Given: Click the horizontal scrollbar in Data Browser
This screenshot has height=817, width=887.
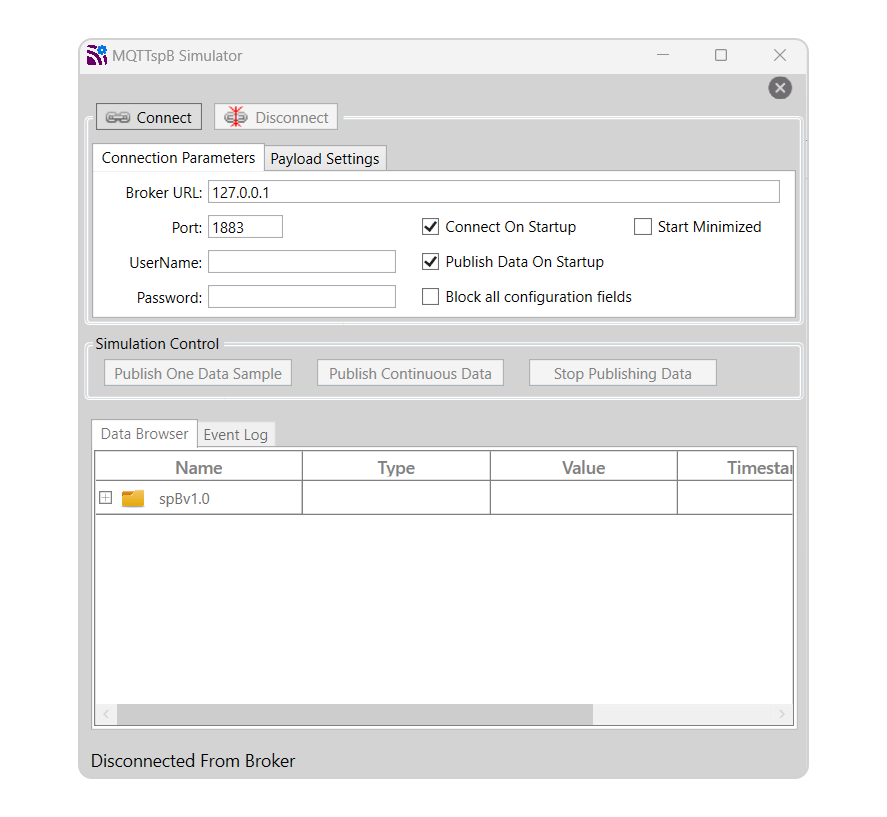Looking at the screenshot, I should 354,714.
